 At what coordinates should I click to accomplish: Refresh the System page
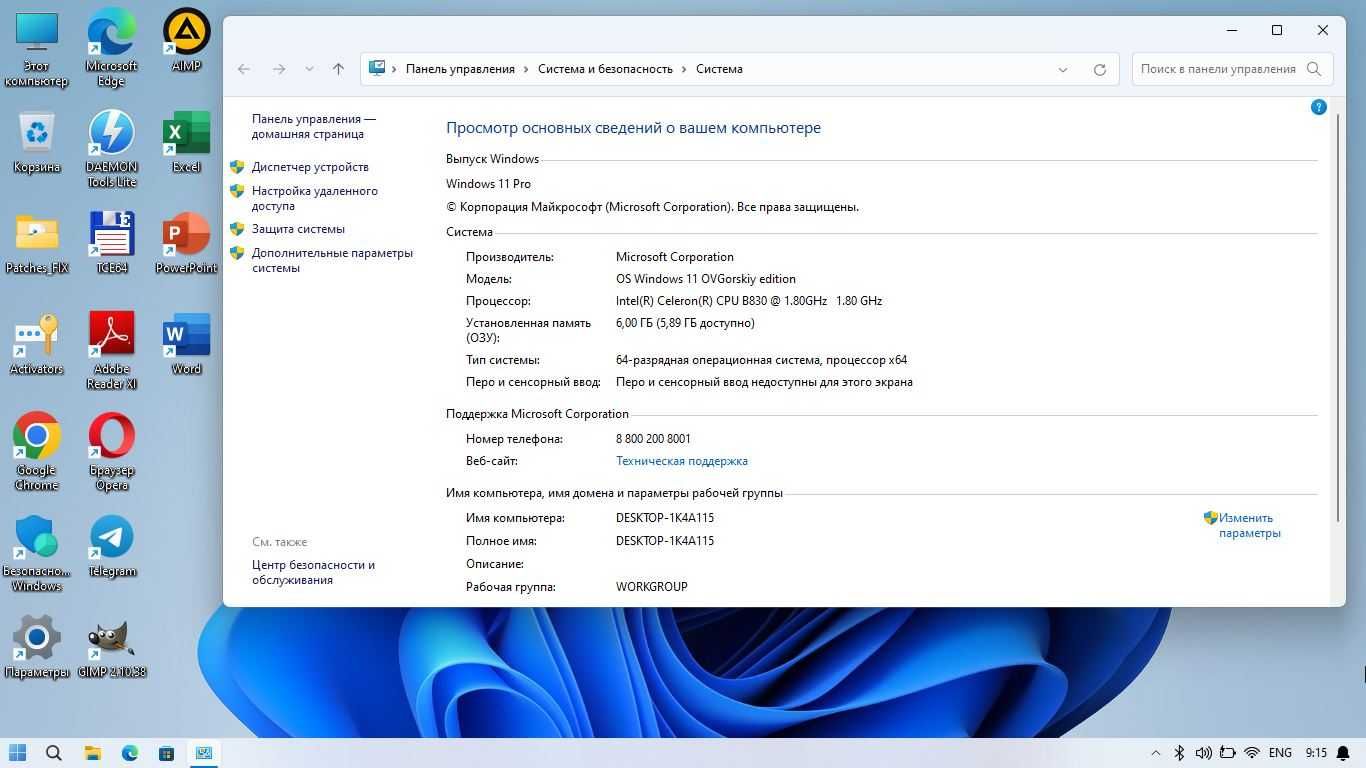(x=1100, y=69)
